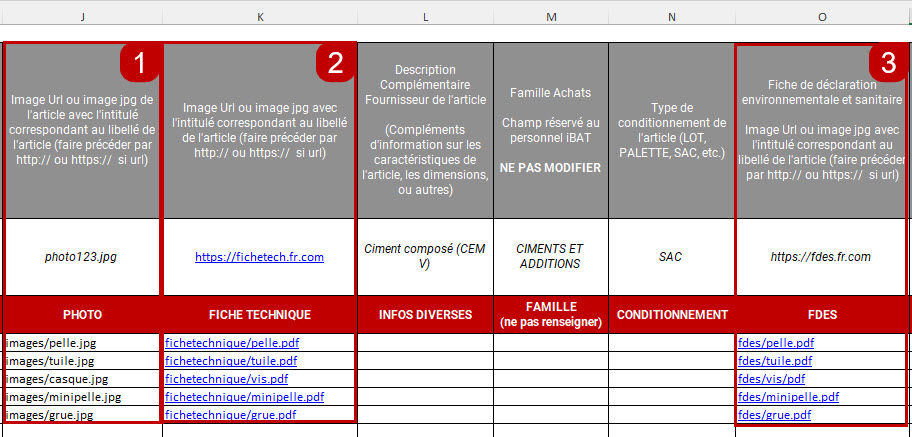Click the red number 2 badge
This screenshot has height=437, width=912.
(335, 63)
